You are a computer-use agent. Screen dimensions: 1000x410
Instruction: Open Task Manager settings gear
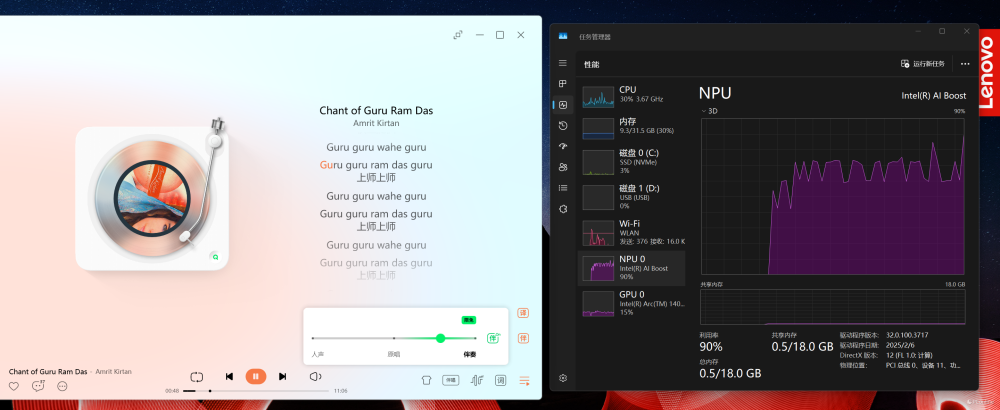coord(562,377)
